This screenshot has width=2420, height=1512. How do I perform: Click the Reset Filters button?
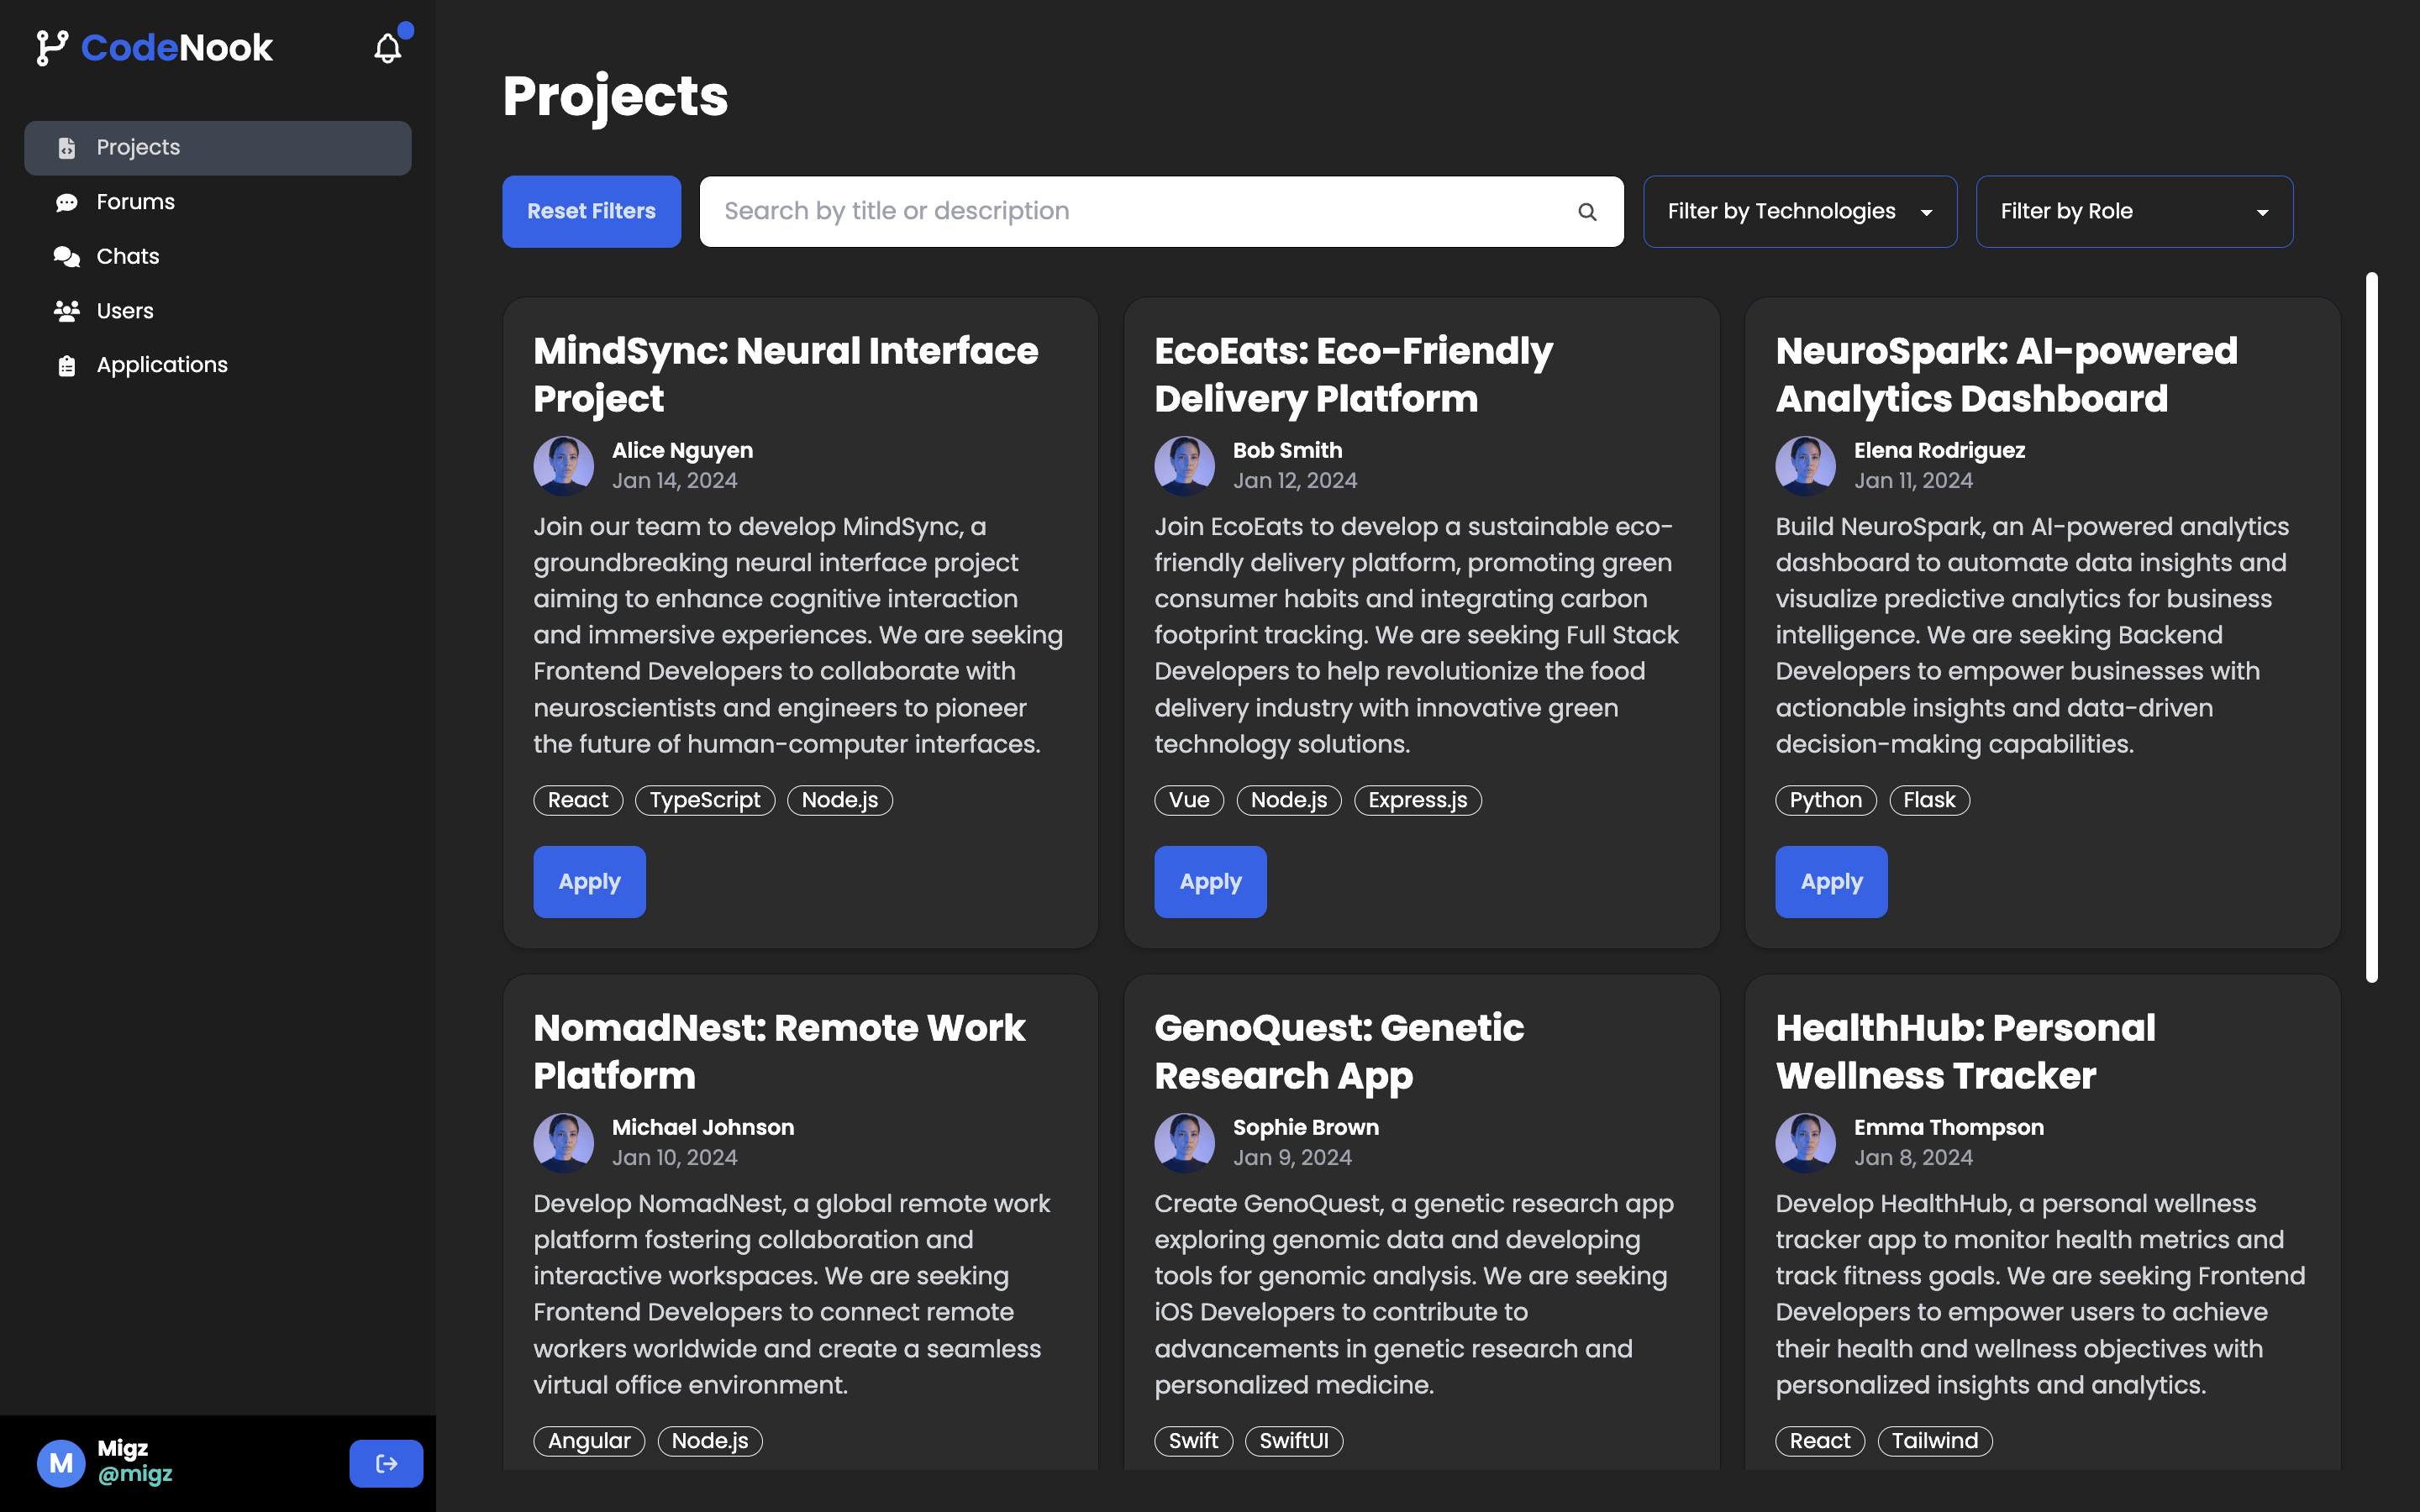591,211
